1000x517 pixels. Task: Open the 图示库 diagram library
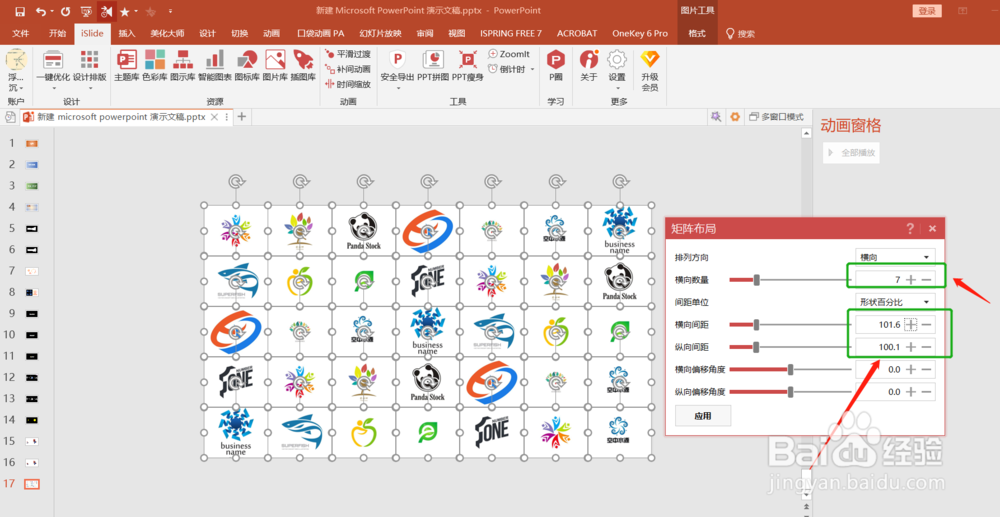click(x=182, y=66)
